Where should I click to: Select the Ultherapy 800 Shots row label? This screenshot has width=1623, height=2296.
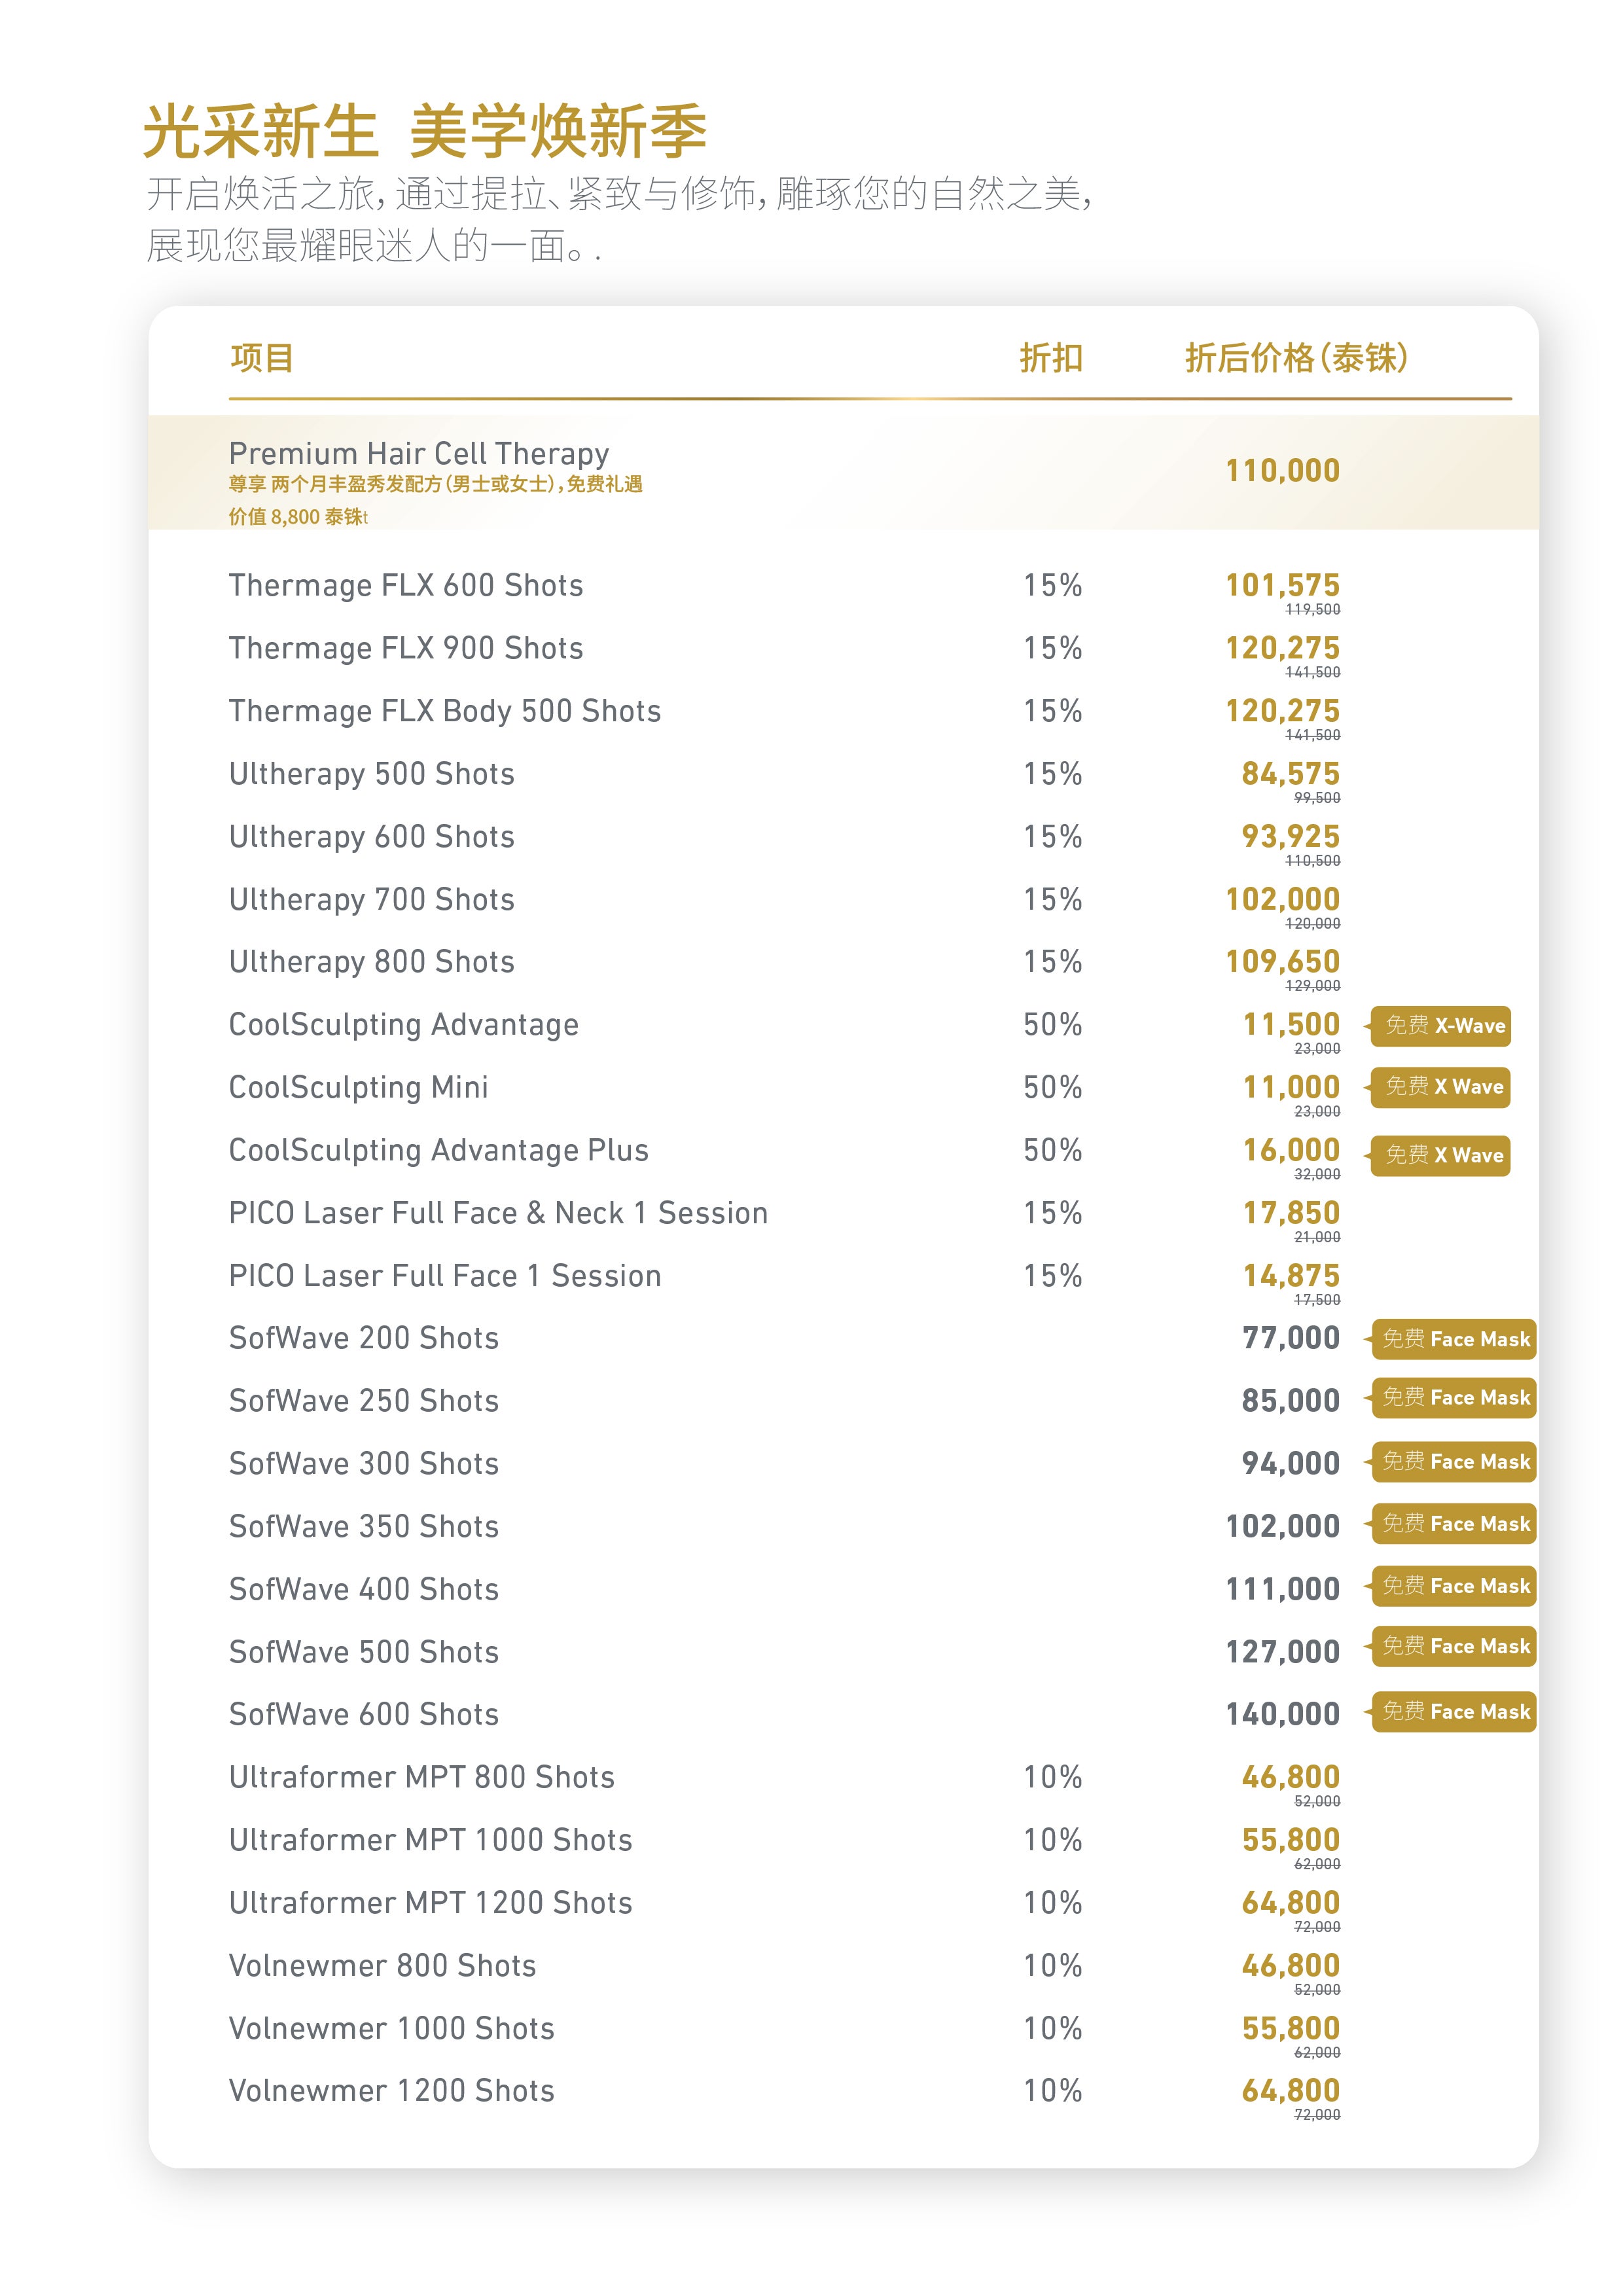pyautogui.click(x=372, y=962)
